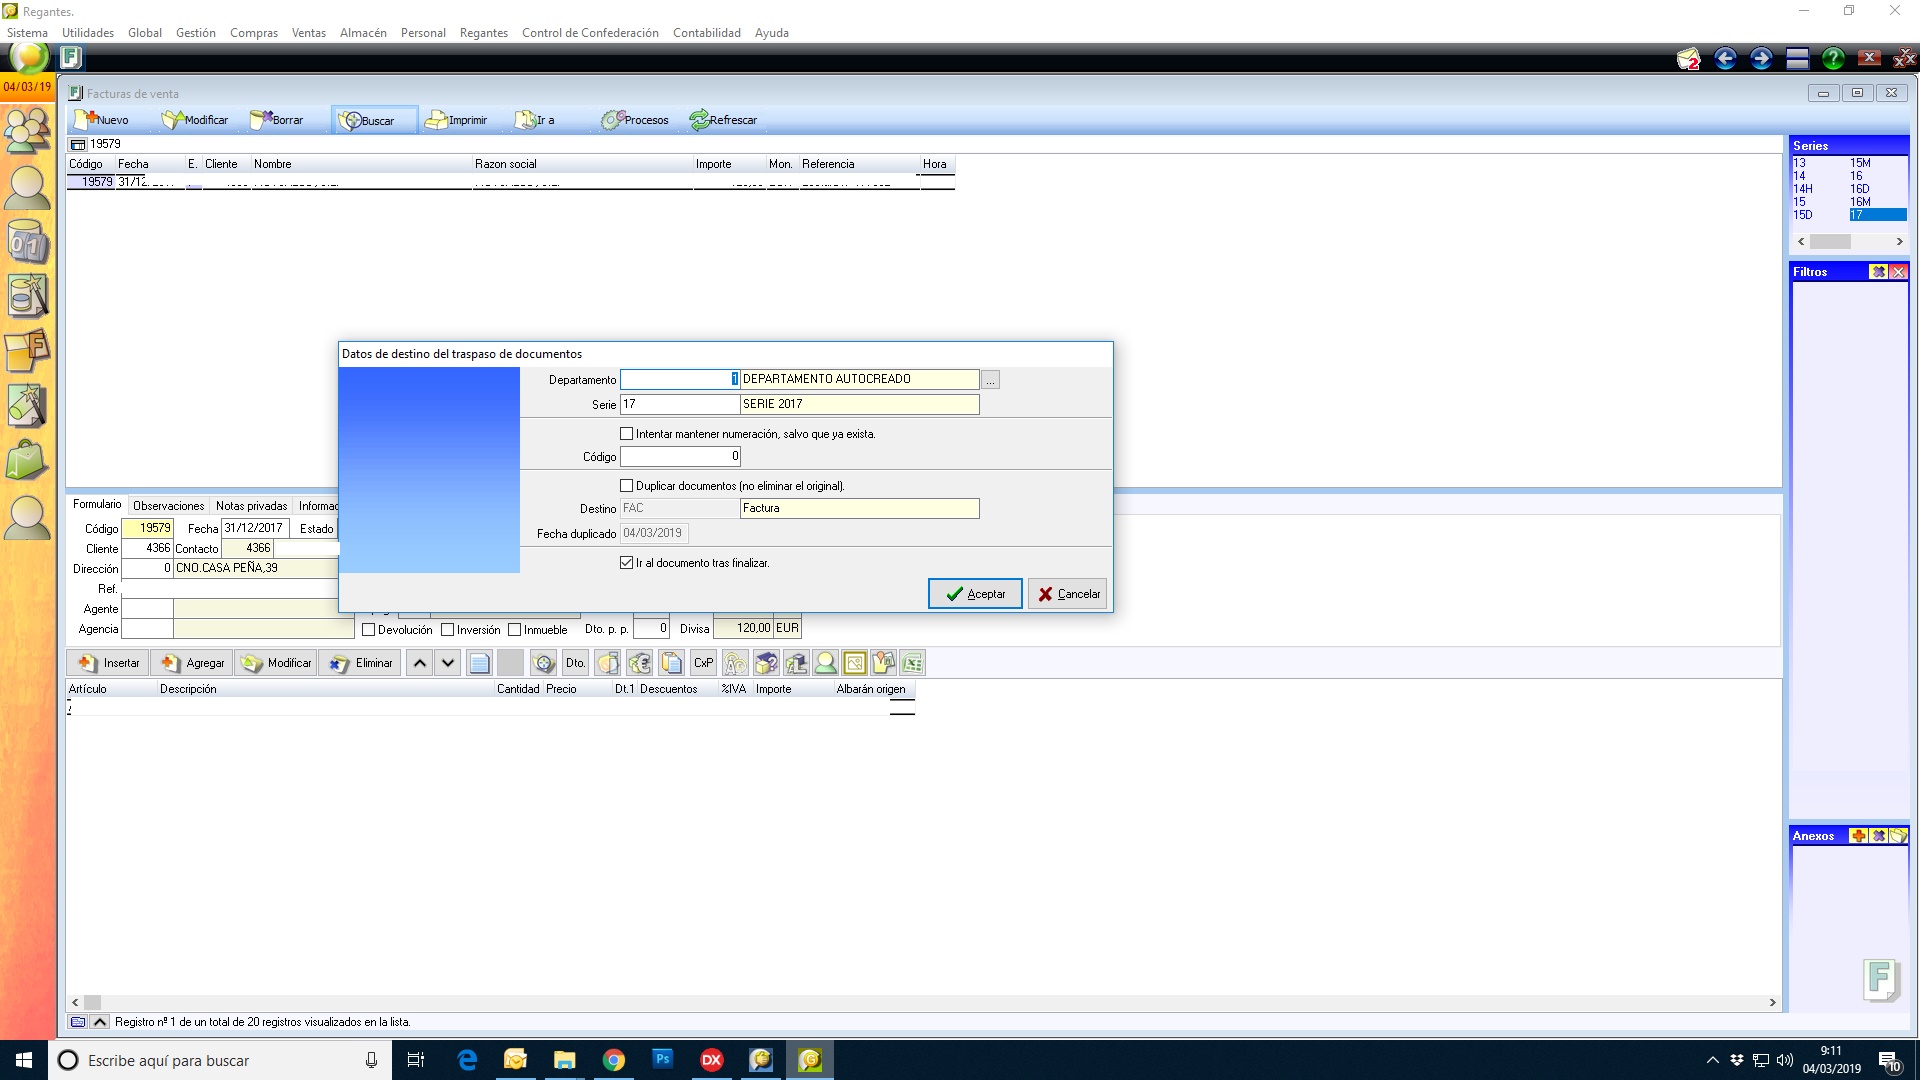Image resolution: width=1920 pixels, height=1080 pixels.
Task: Click the Excel export icon in lines toolbar
Action: point(912,663)
